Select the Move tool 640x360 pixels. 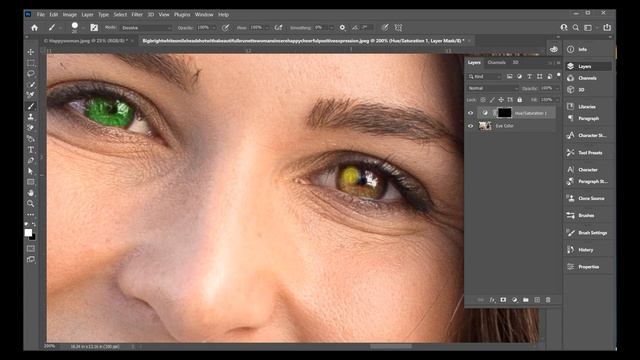pyautogui.click(x=31, y=52)
